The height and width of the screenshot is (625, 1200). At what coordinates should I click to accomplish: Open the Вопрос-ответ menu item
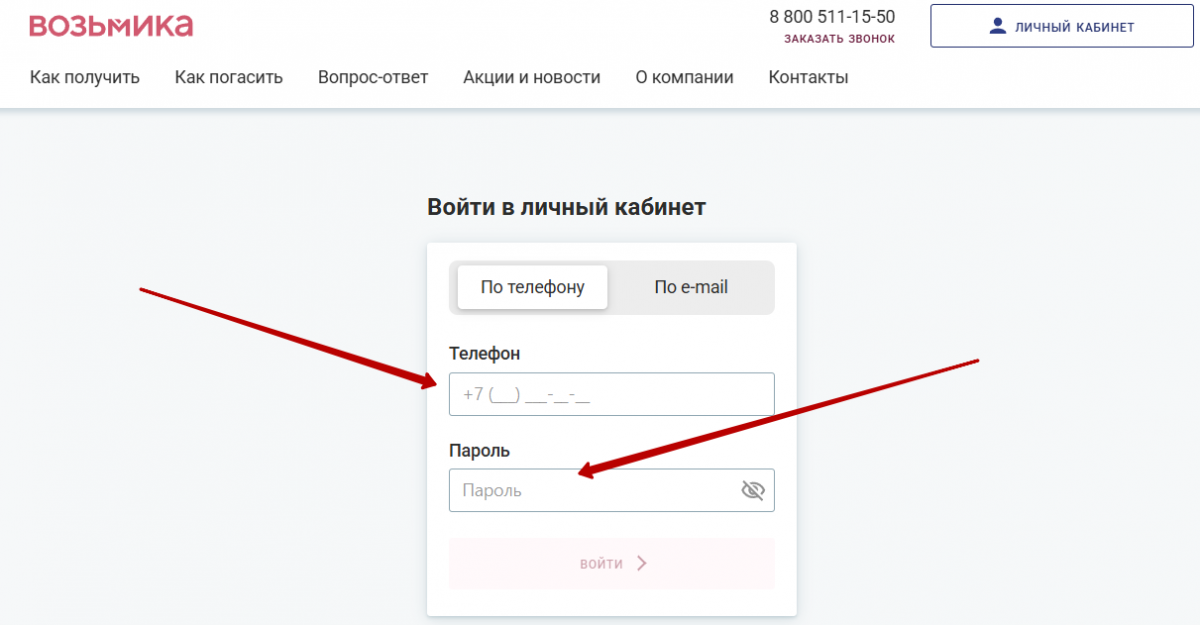373,77
